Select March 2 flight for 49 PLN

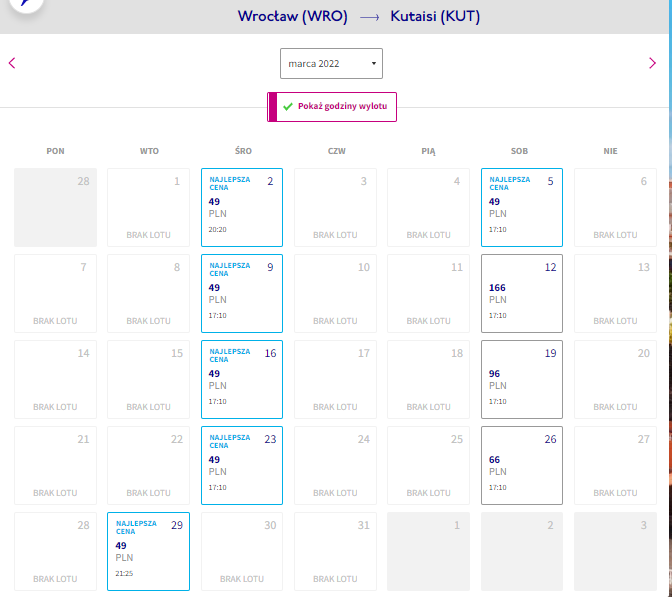(x=242, y=207)
